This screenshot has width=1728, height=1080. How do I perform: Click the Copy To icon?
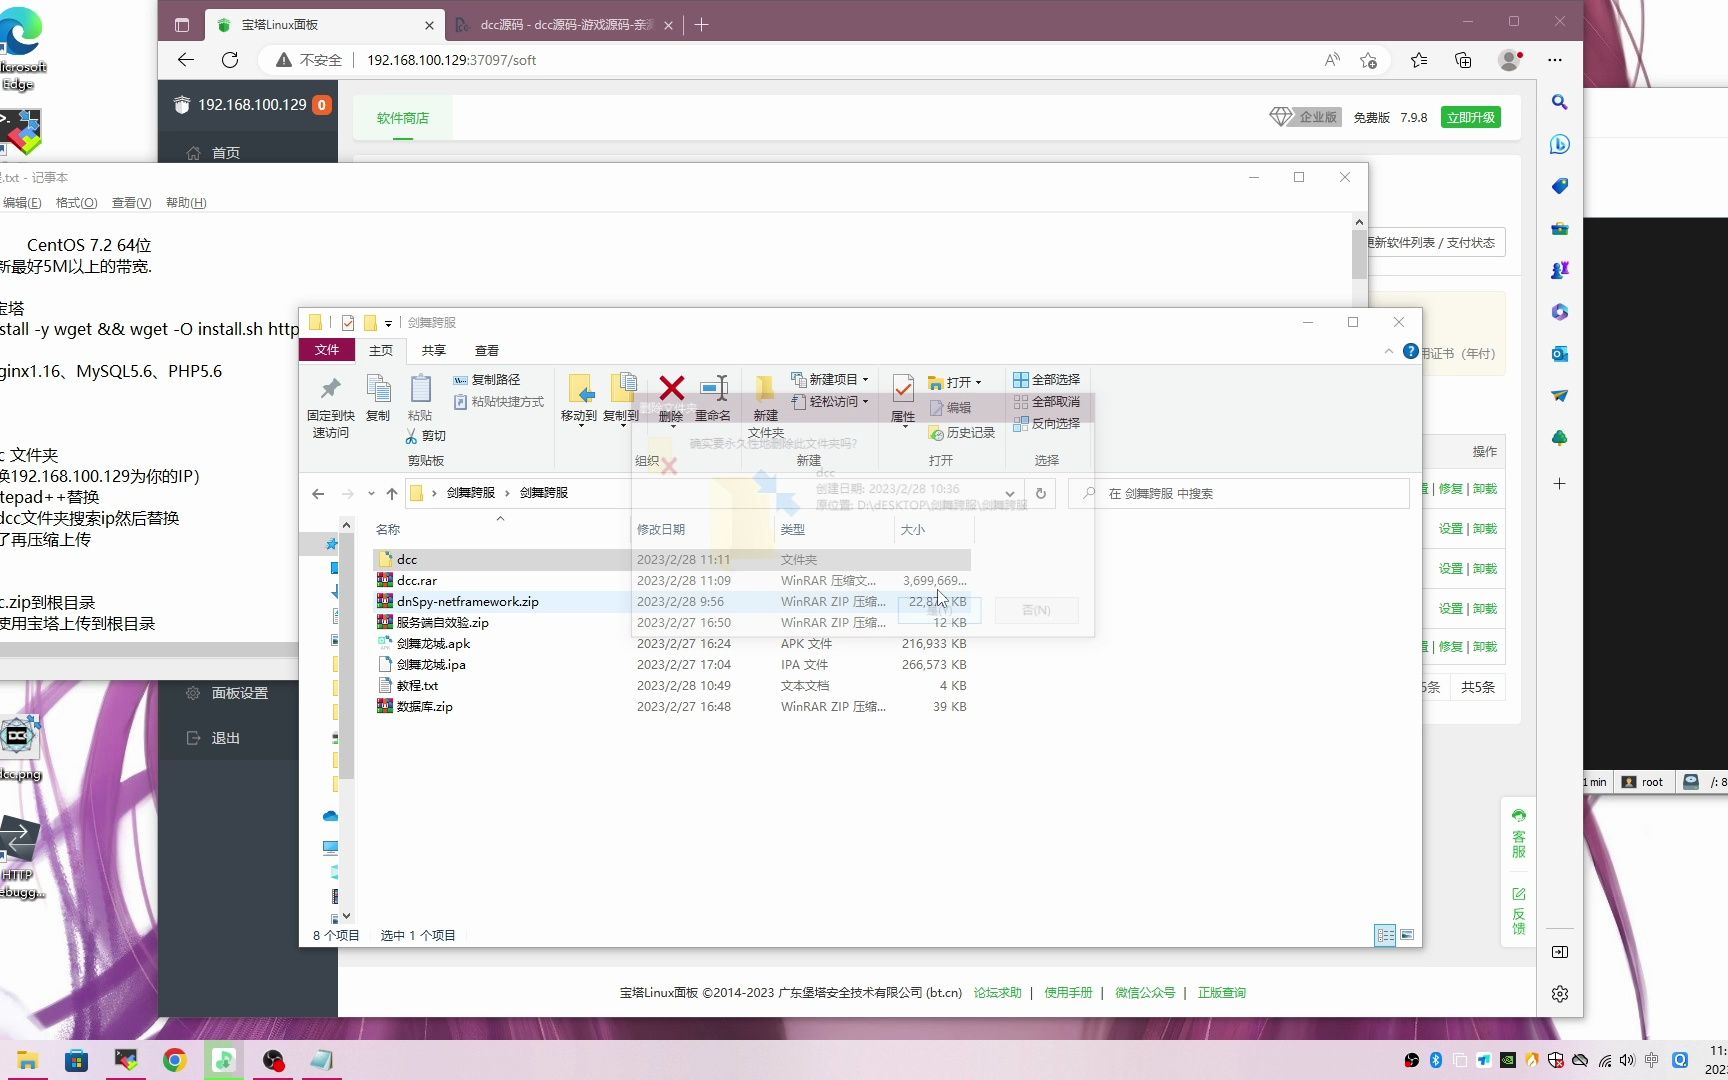click(x=621, y=400)
